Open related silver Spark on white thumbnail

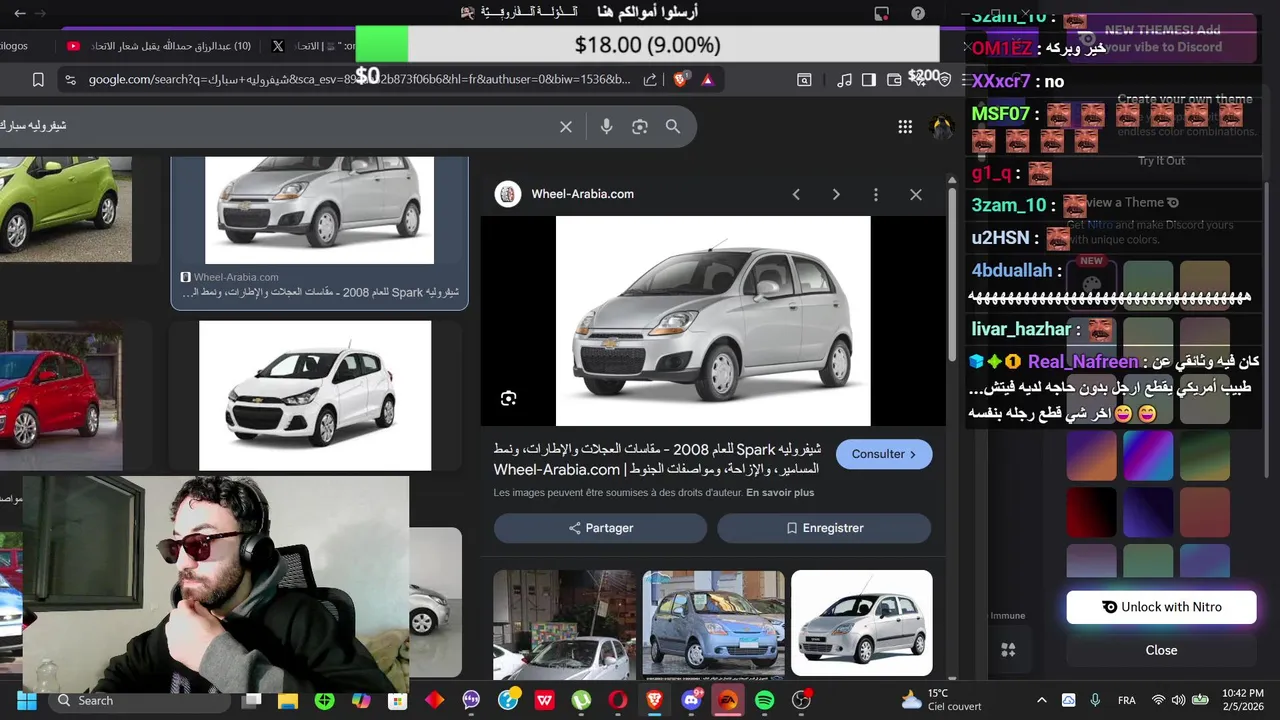(x=861, y=623)
